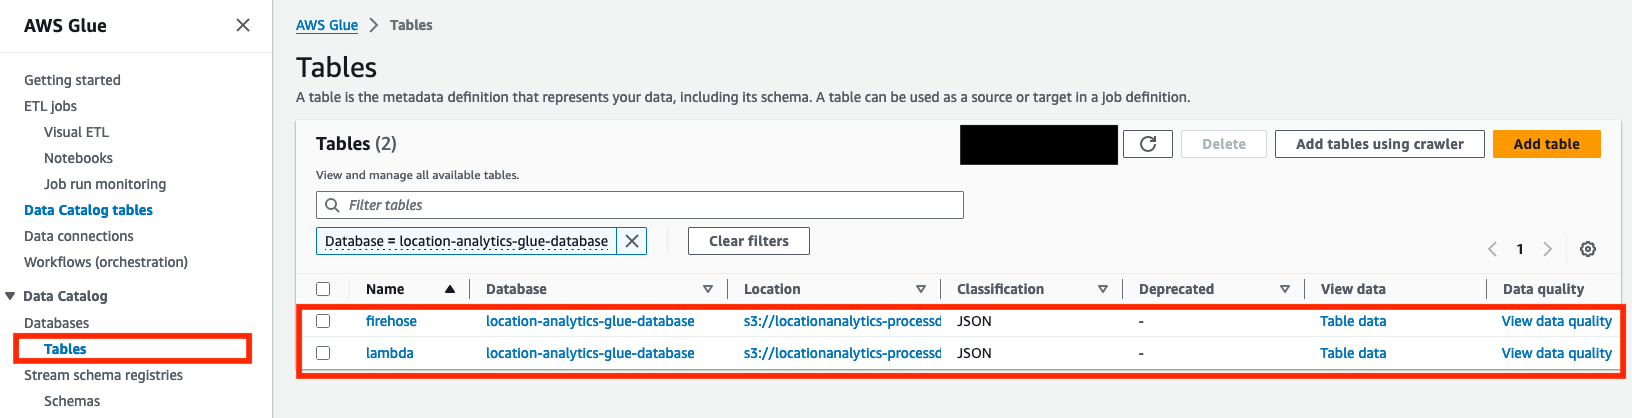
Task: Go to the previous page of tables
Action: (x=1492, y=249)
